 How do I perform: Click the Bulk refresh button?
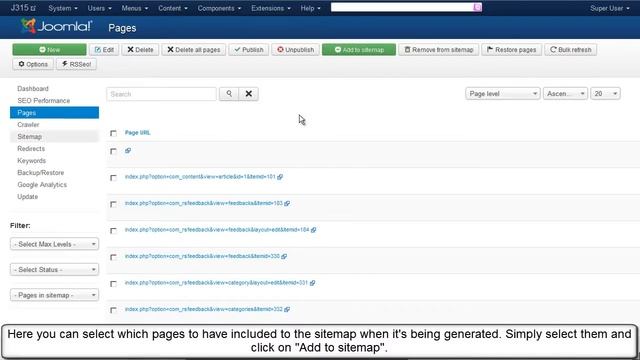click(571, 50)
